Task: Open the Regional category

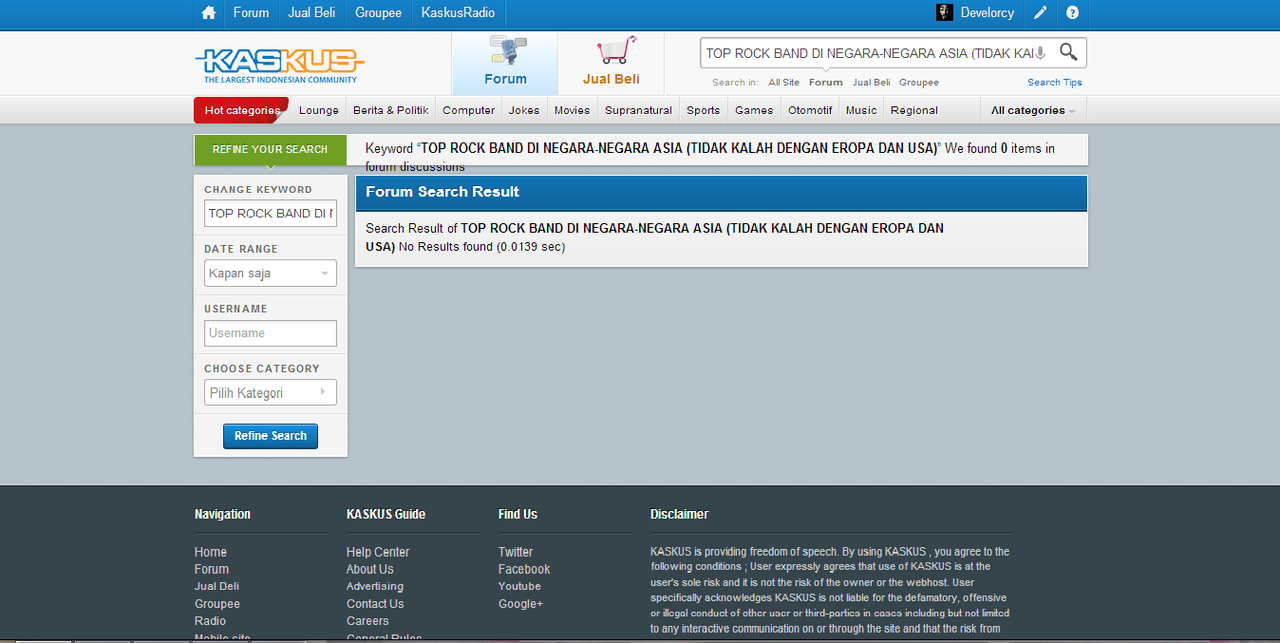Action: (914, 110)
